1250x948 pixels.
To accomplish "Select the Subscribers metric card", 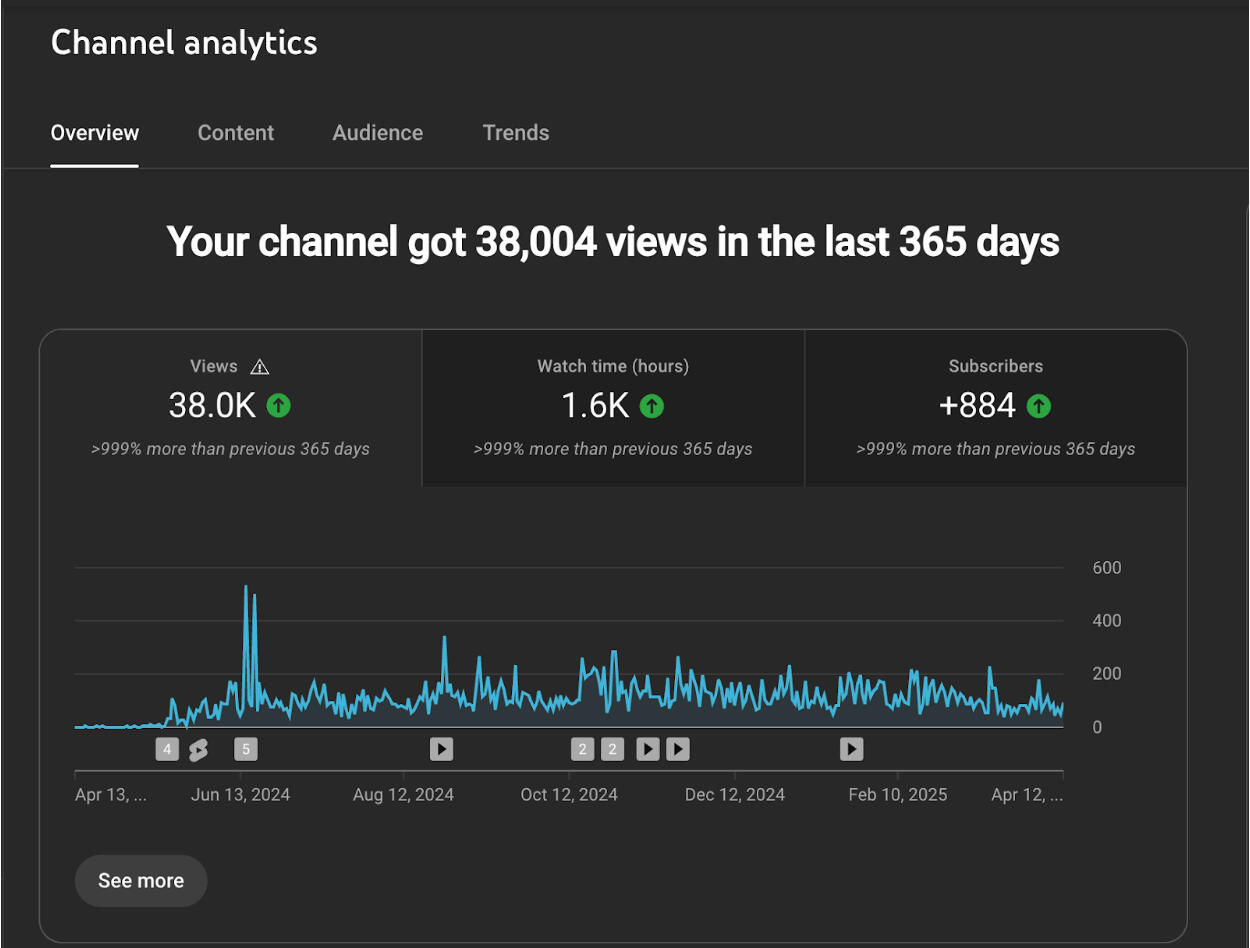I will [995, 408].
